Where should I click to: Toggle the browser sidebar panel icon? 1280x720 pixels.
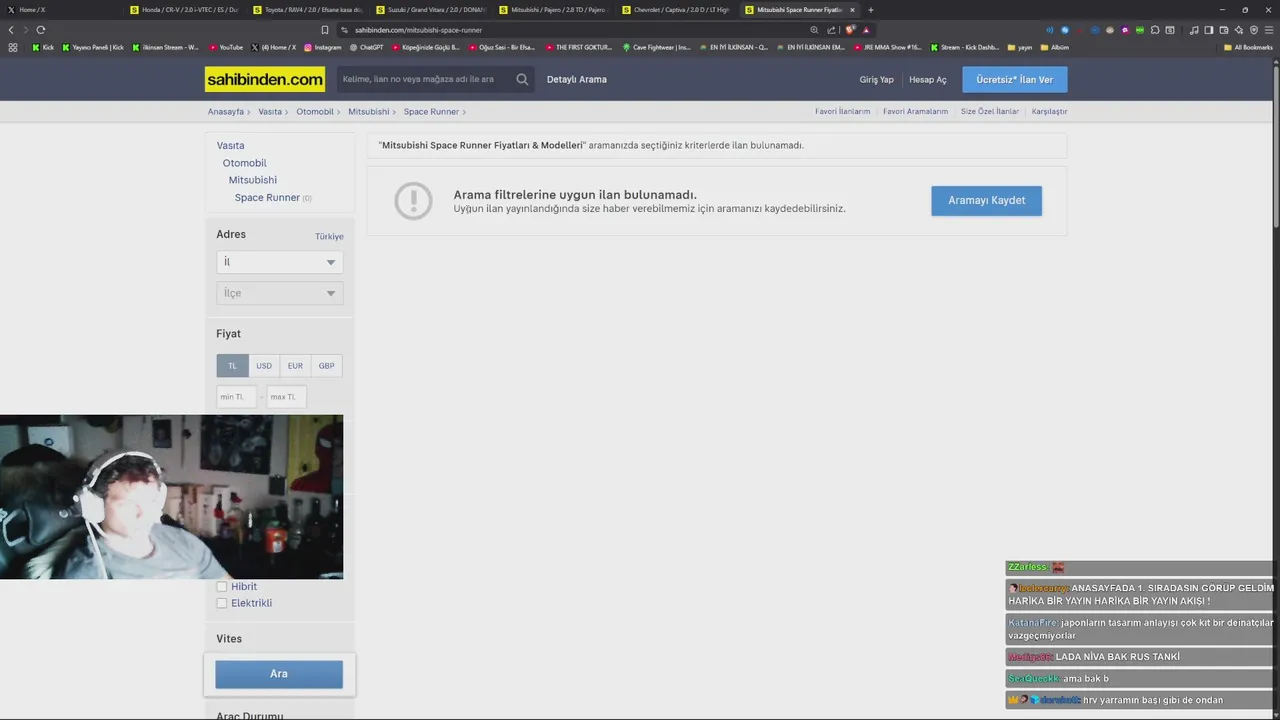(1208, 30)
